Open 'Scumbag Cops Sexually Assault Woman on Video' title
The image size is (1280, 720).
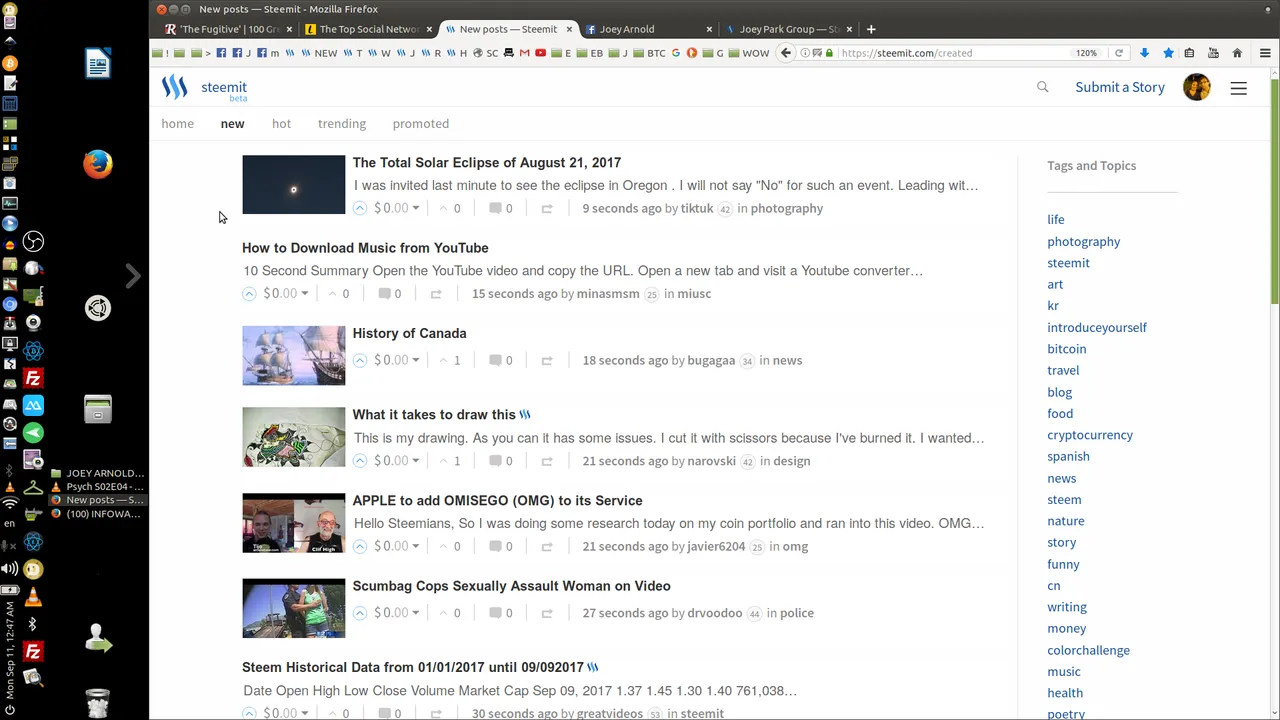[511, 586]
